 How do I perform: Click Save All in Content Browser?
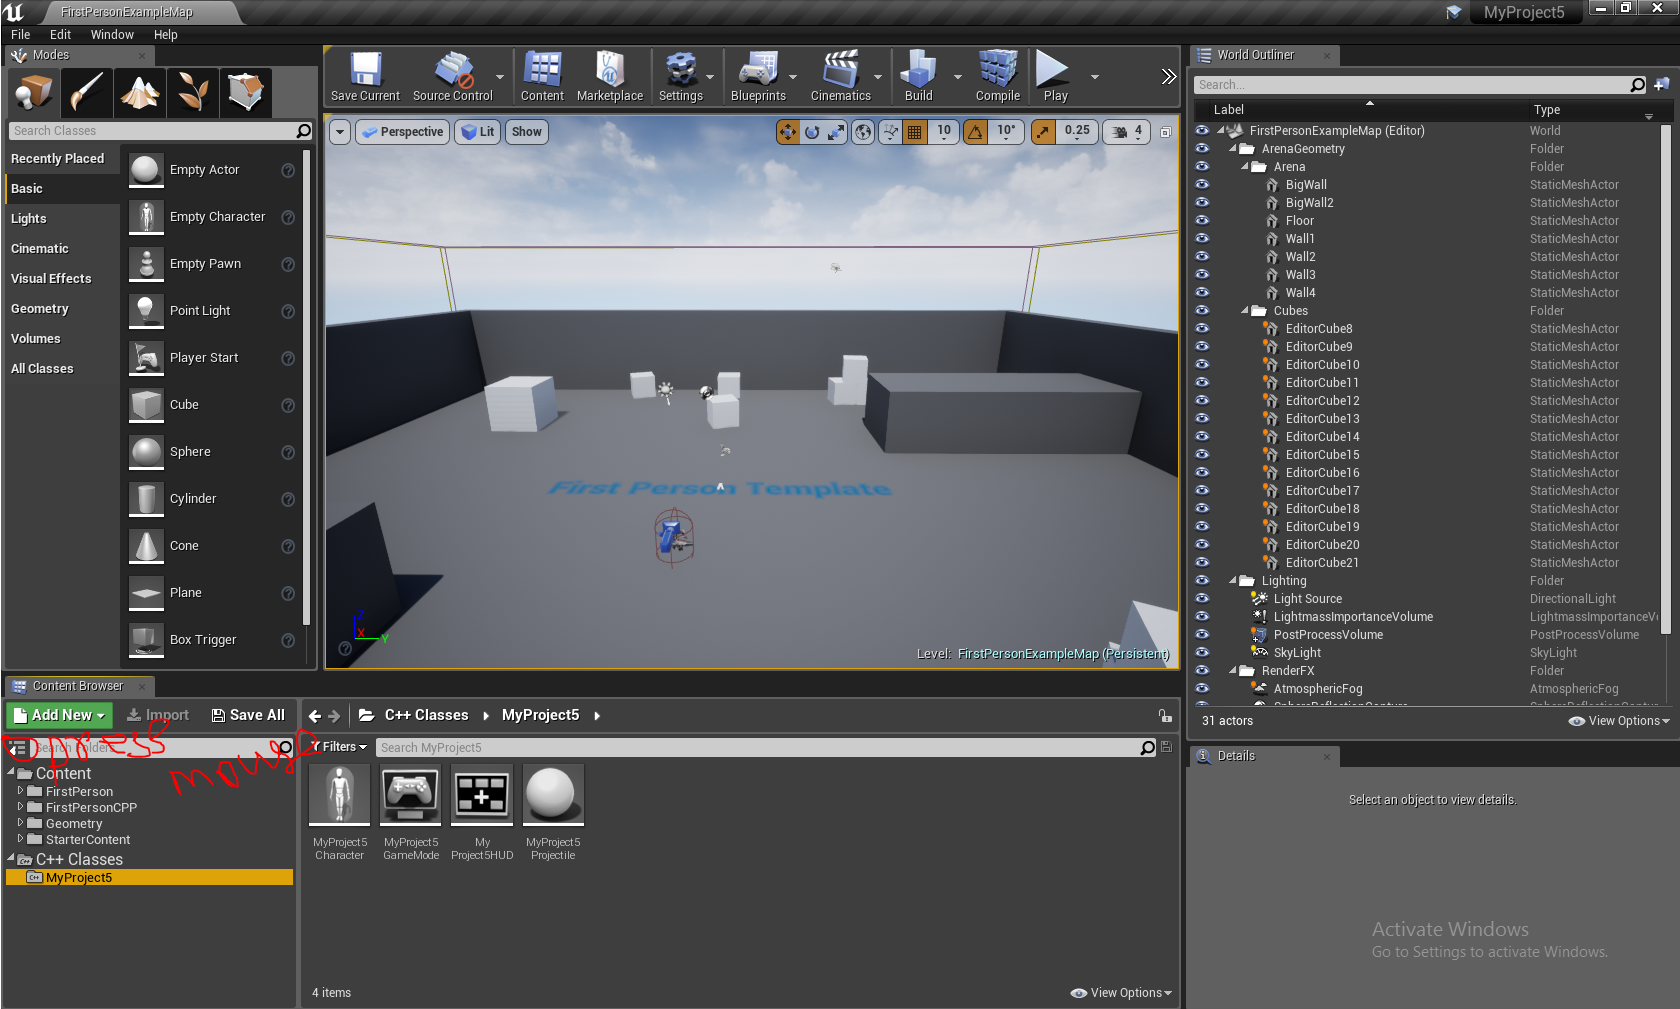point(248,715)
